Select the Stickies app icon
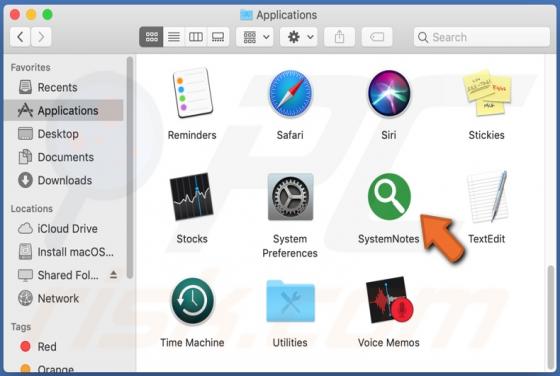Image resolution: width=560 pixels, height=376 pixels. (x=487, y=93)
